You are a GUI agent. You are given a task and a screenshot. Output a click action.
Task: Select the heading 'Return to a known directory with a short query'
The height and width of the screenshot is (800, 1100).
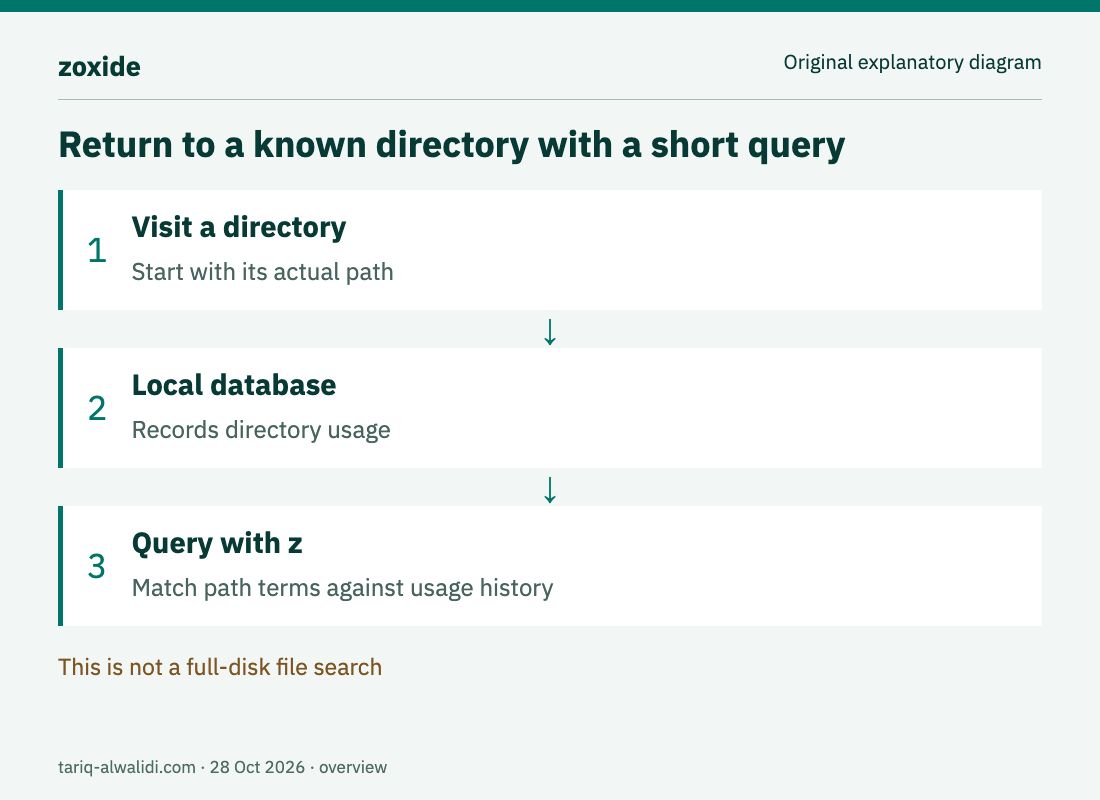click(x=451, y=145)
